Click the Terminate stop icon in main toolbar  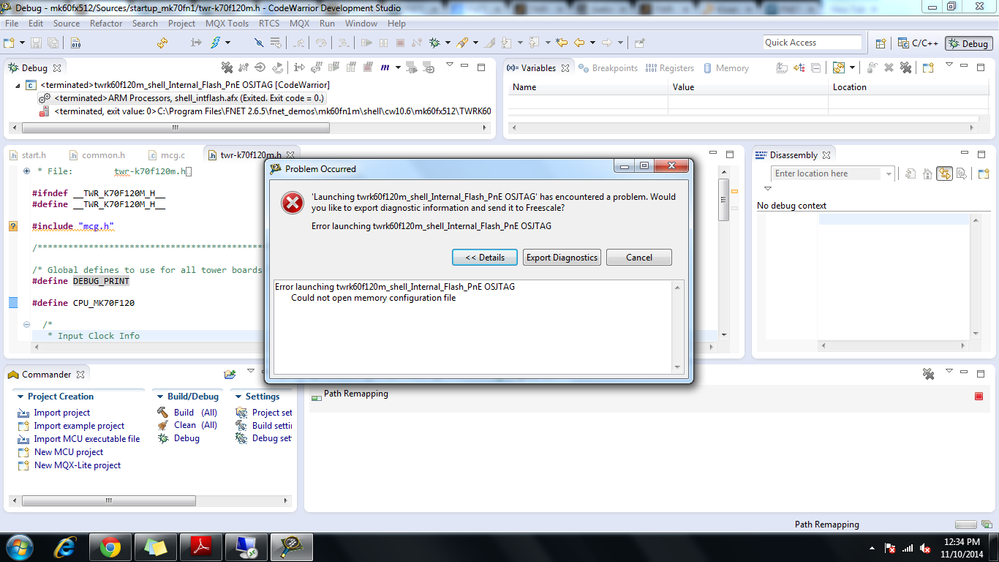click(x=400, y=43)
